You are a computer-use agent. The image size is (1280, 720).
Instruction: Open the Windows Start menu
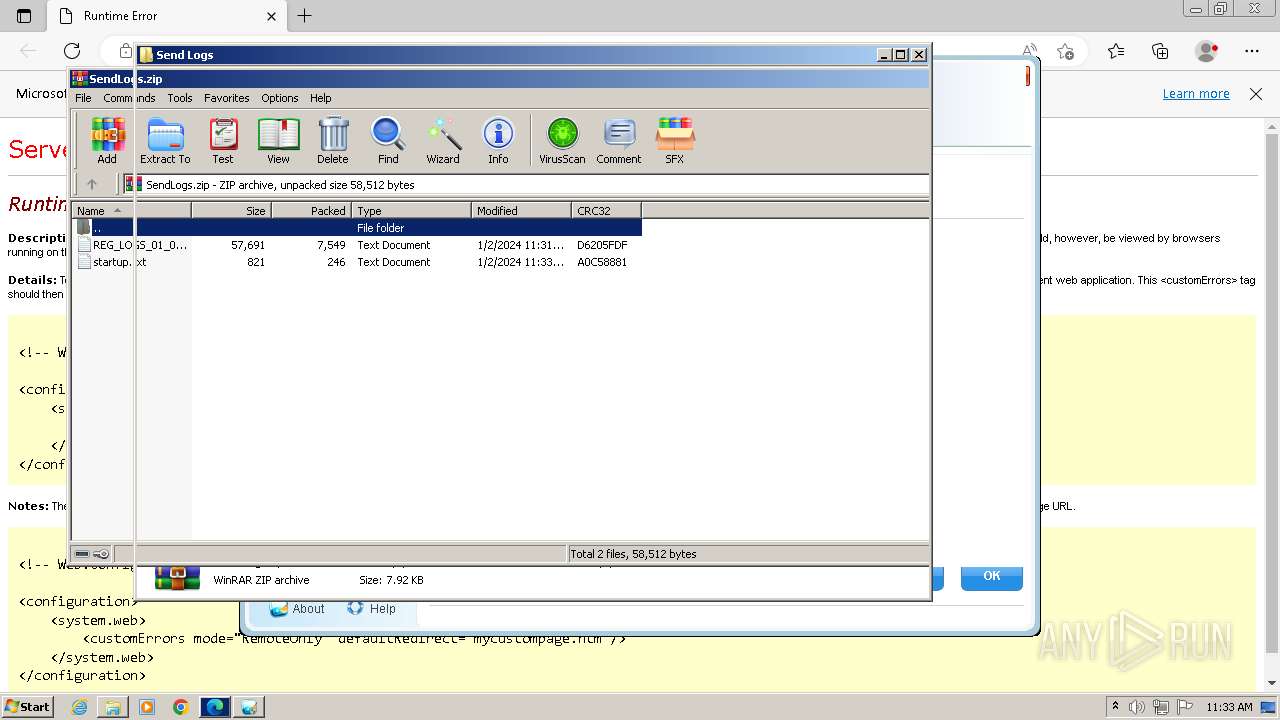(x=28, y=707)
